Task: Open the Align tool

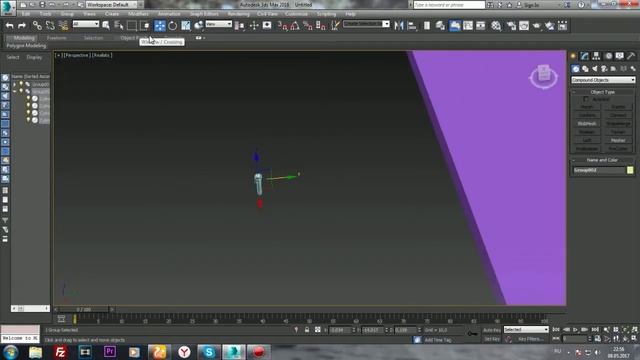Action: pyautogui.click(x=412, y=26)
